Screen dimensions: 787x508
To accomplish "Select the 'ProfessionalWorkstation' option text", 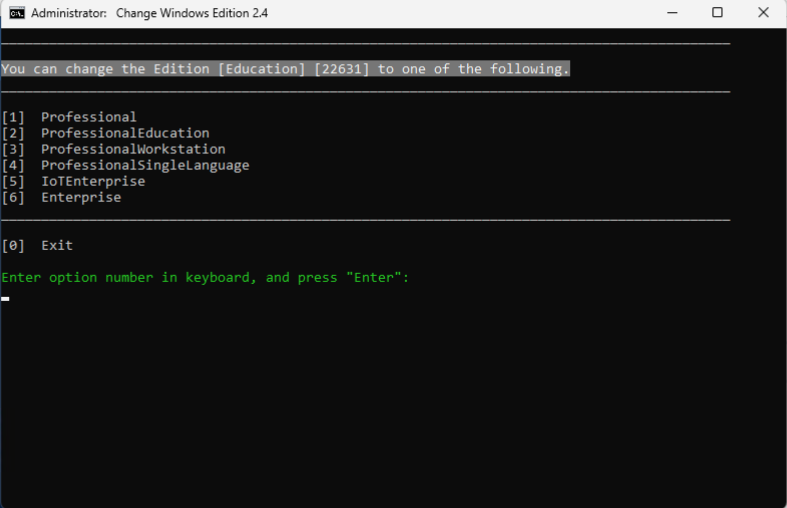I will (x=133, y=149).
